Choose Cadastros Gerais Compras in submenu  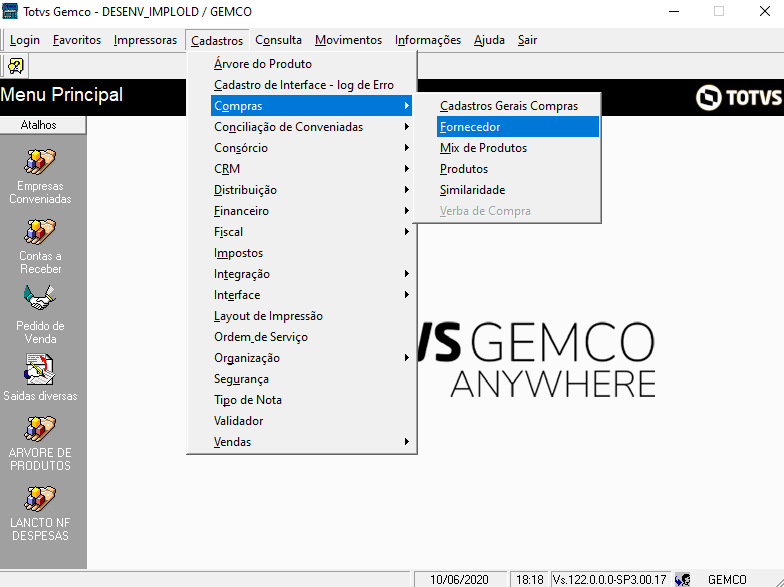518,106
